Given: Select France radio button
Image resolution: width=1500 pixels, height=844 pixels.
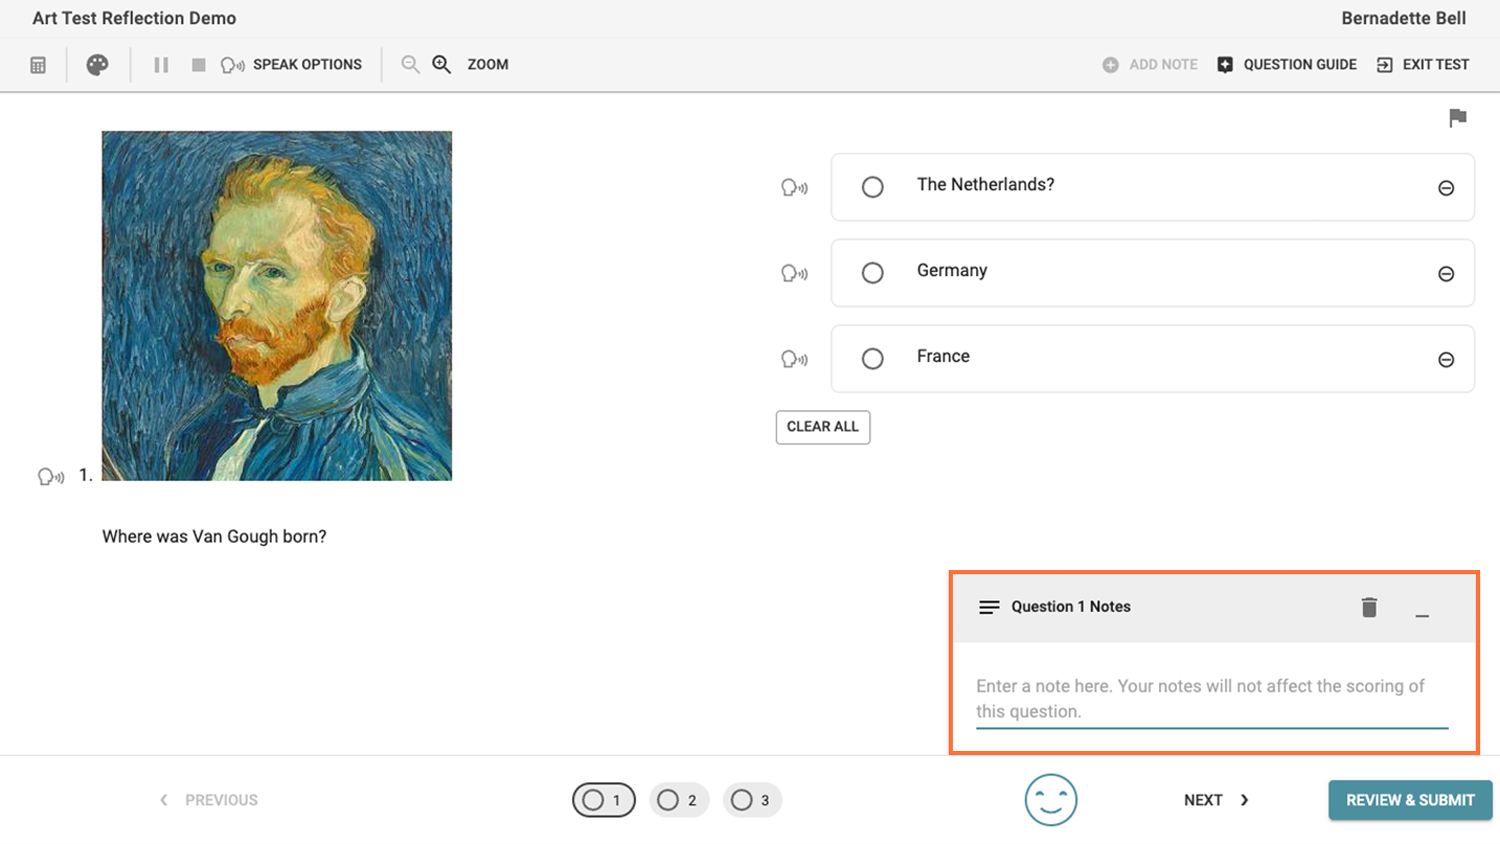Looking at the screenshot, I should coord(873,359).
